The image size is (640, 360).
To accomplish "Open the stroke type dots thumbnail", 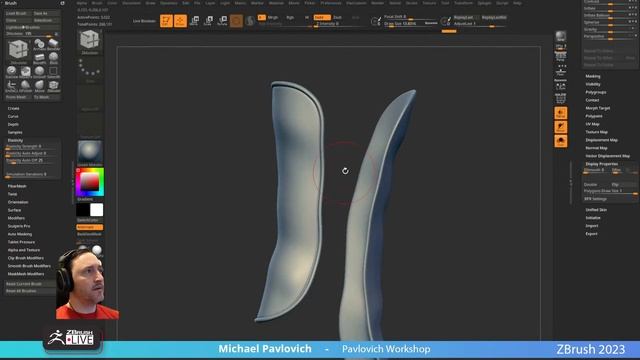I will [89, 69].
